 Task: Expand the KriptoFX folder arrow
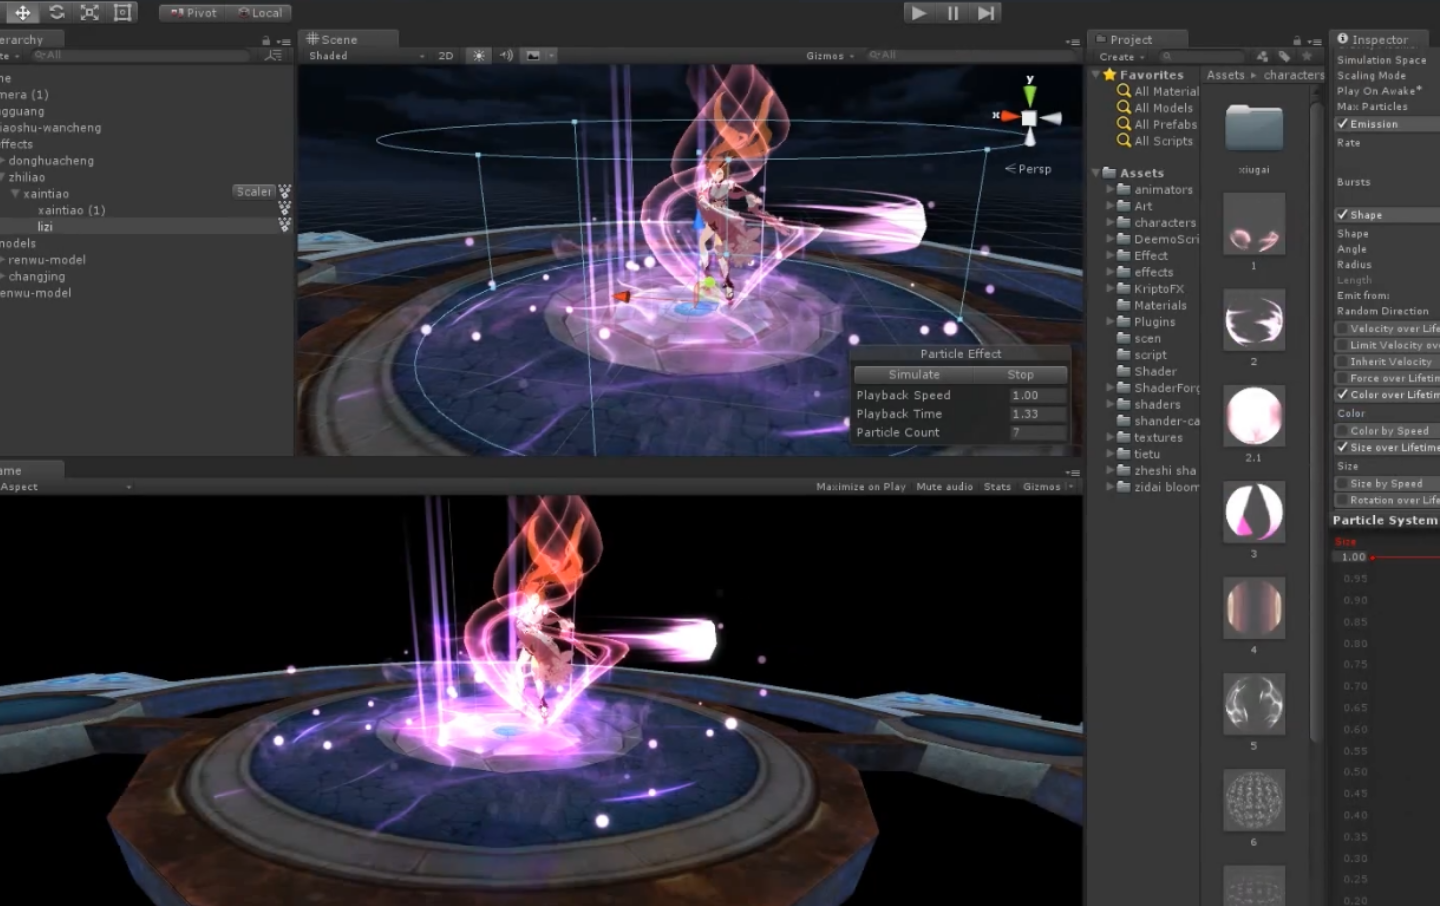point(1109,289)
